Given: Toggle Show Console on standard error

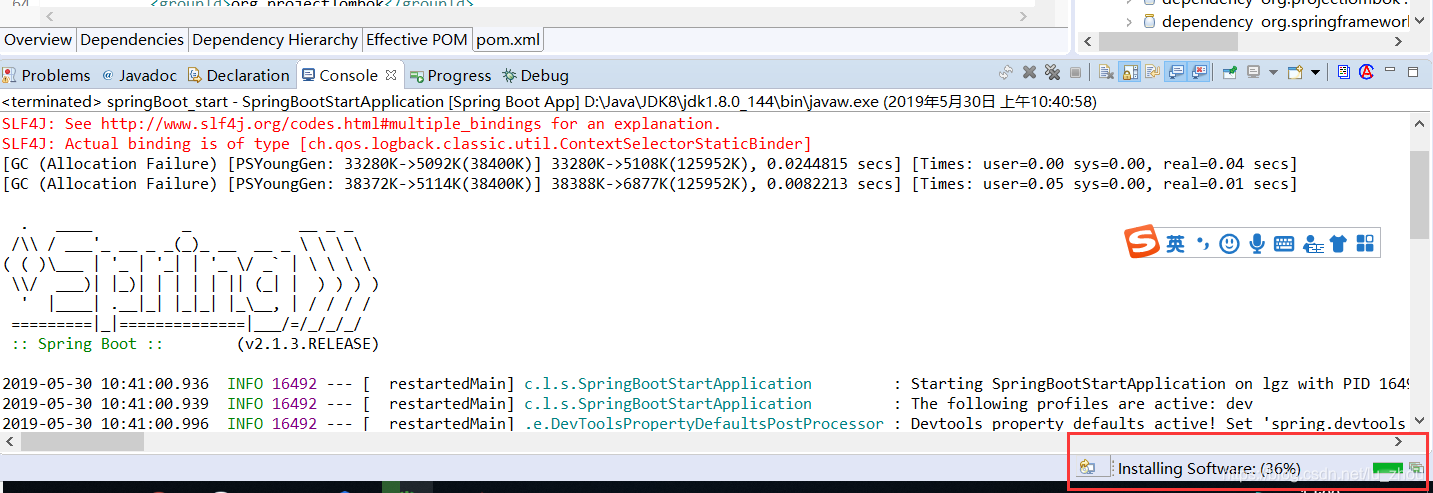Looking at the screenshot, I should (x=1199, y=72).
